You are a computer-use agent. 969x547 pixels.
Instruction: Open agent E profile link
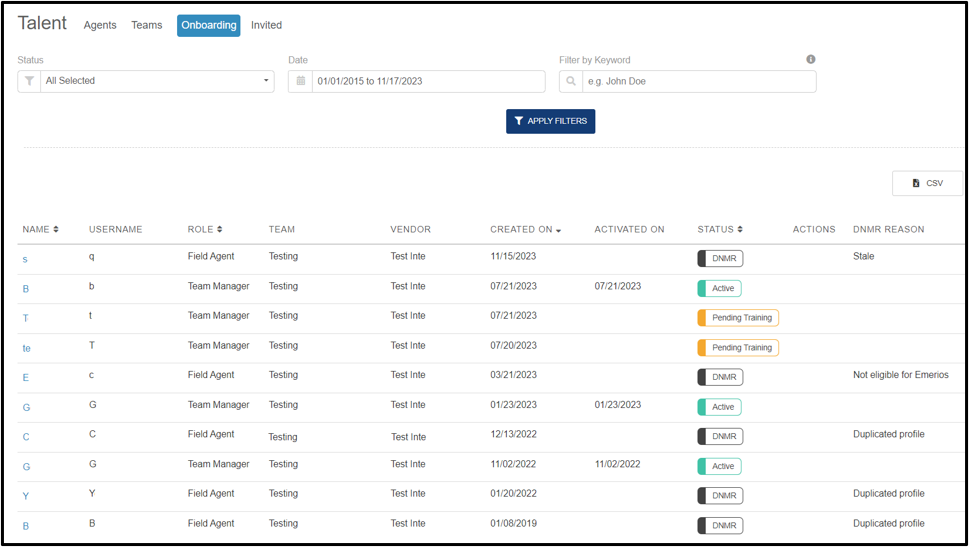25,378
